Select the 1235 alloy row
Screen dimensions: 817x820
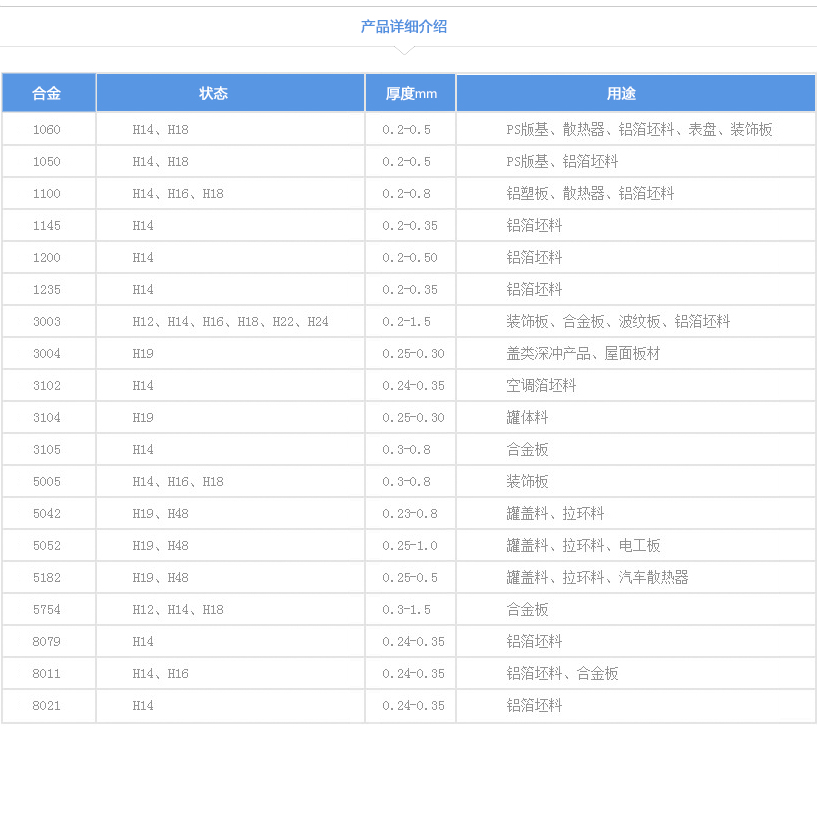(48, 289)
